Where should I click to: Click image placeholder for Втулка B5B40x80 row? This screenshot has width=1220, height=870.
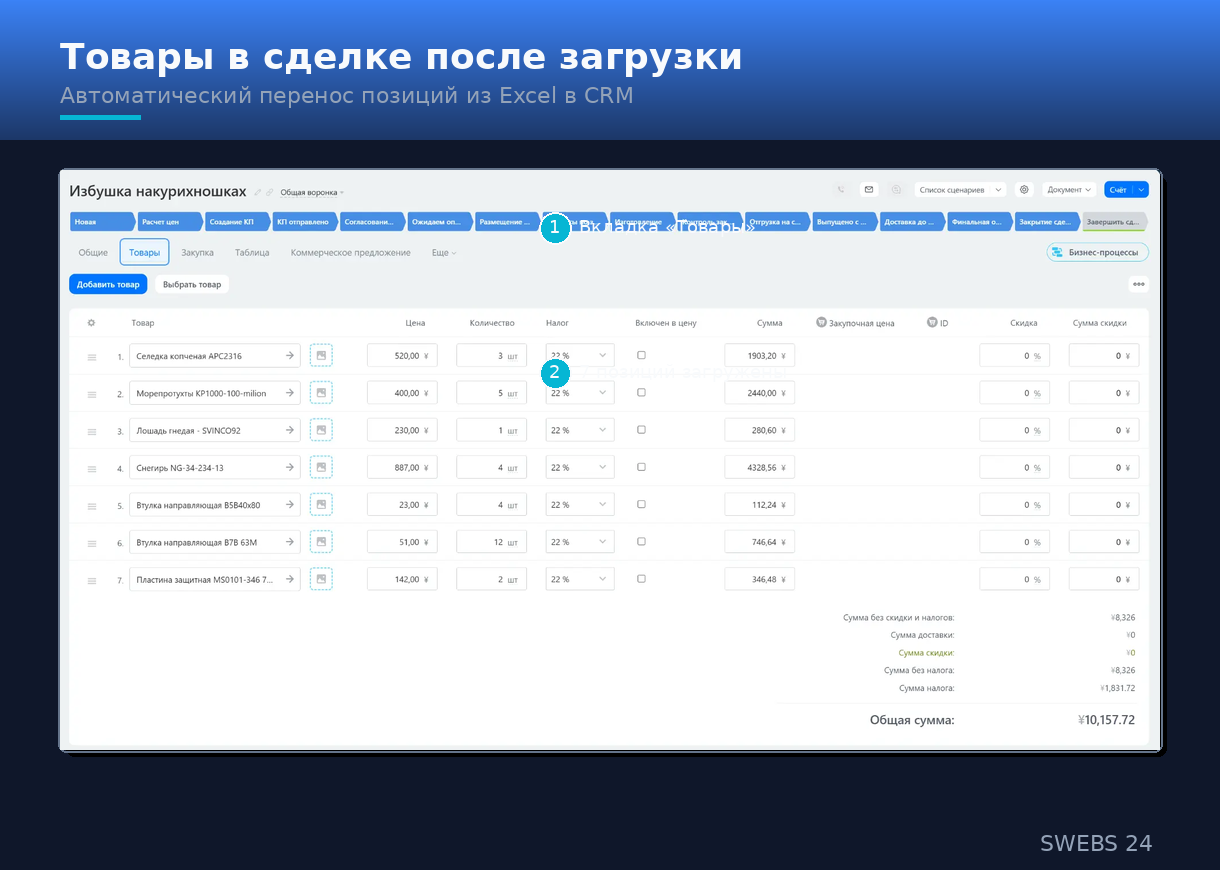point(321,504)
